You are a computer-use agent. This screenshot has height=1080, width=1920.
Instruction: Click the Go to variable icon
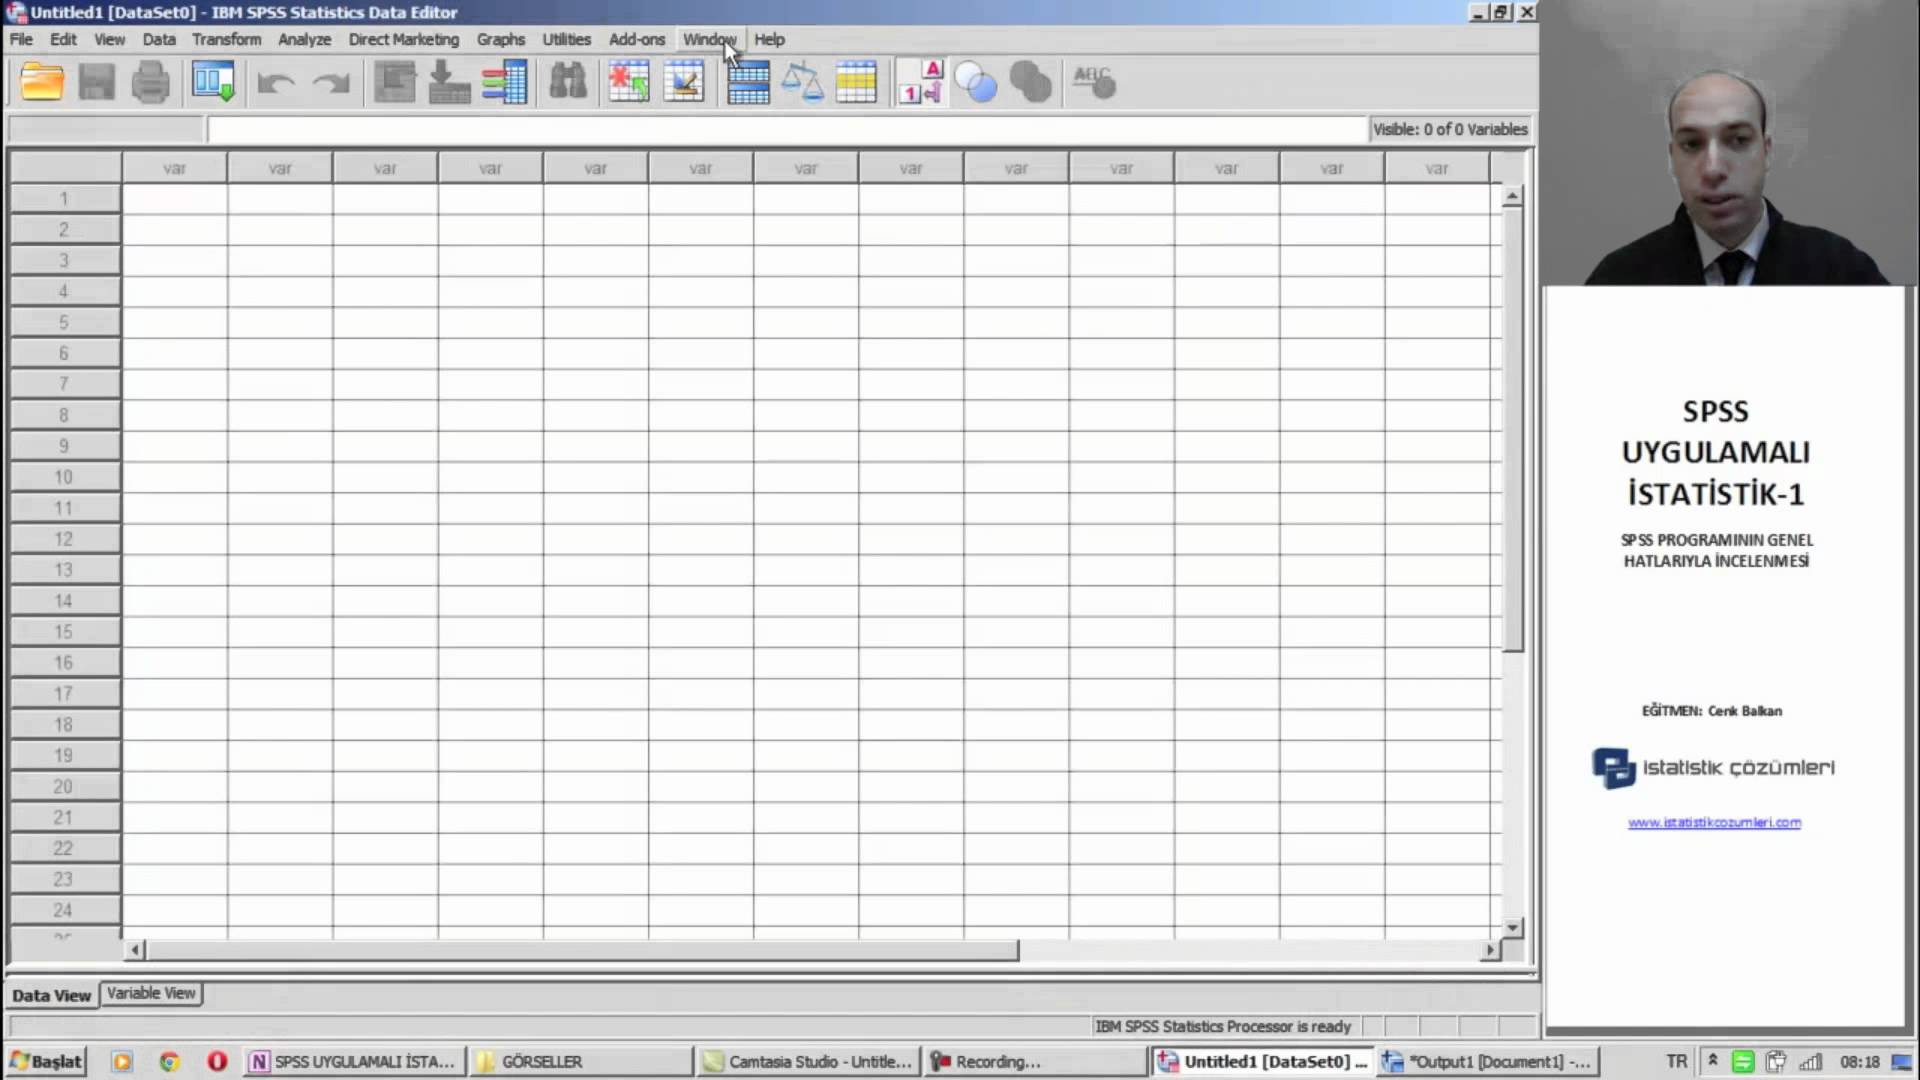coord(449,82)
